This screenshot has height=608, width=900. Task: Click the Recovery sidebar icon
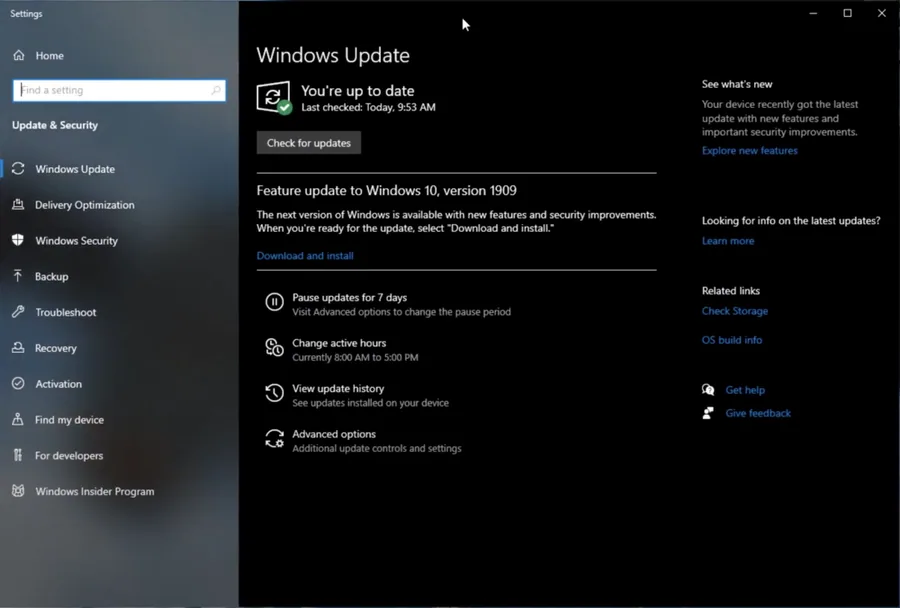pyautogui.click(x=18, y=347)
